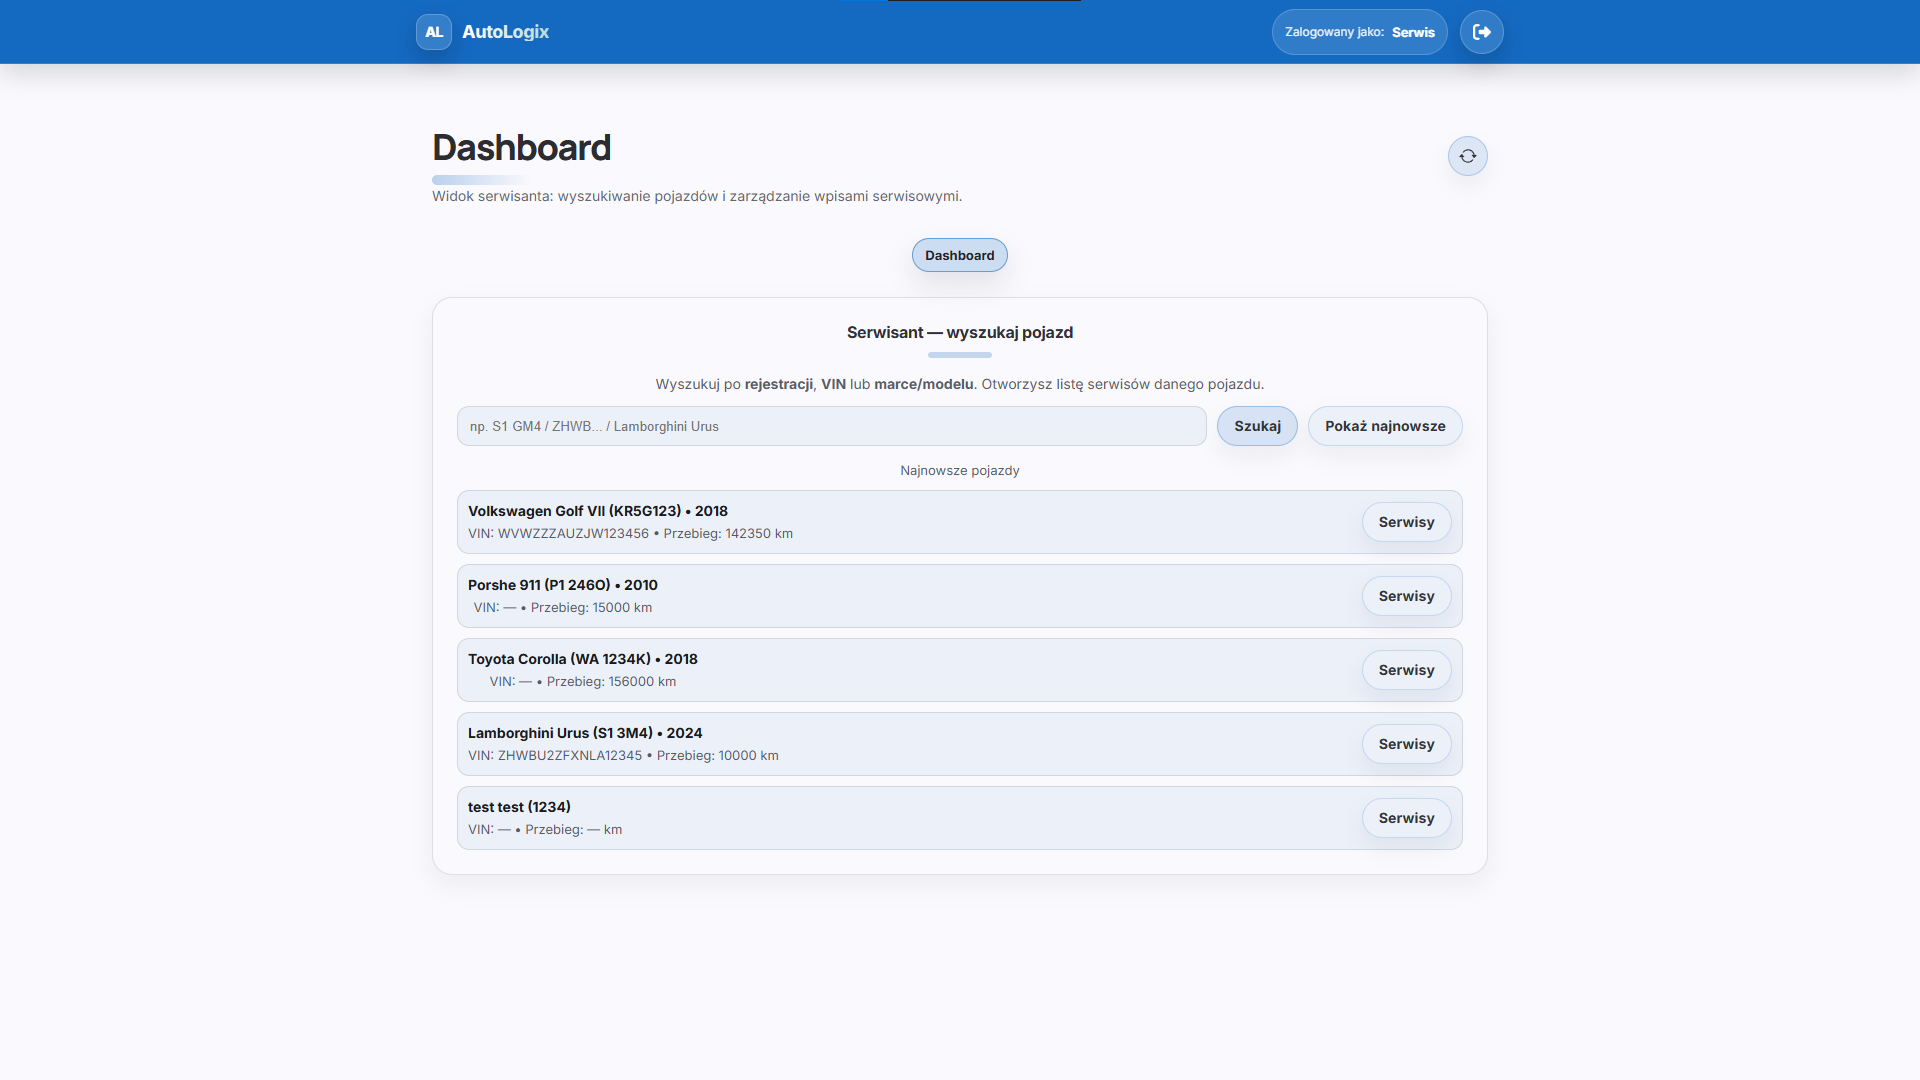
Task: Open Serwisy for Porshe 911
Action: (x=1406, y=596)
